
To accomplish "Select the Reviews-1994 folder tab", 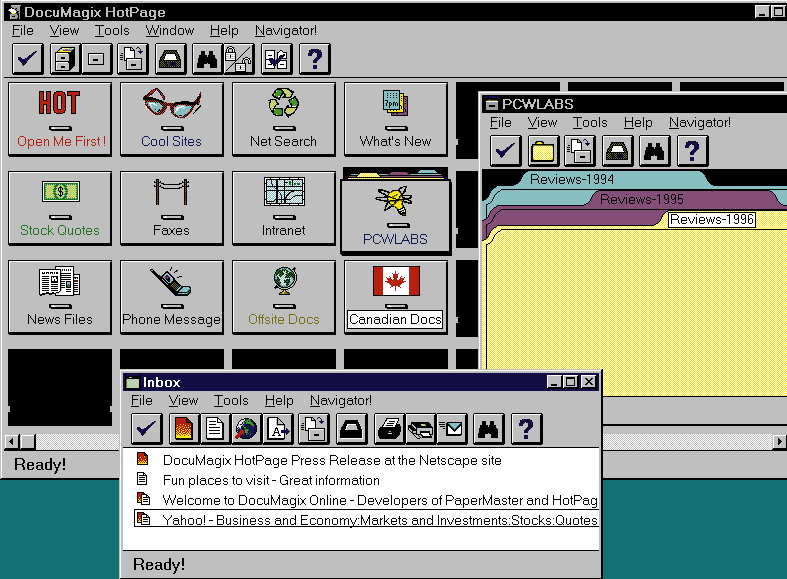I will [572, 180].
